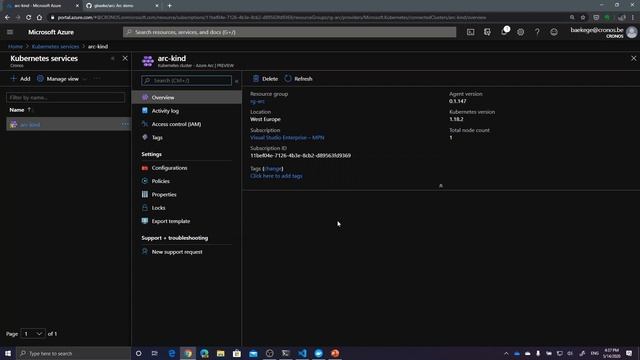Open the feedback smiley icon
The height and width of the screenshot is (360, 640).
[554, 32]
